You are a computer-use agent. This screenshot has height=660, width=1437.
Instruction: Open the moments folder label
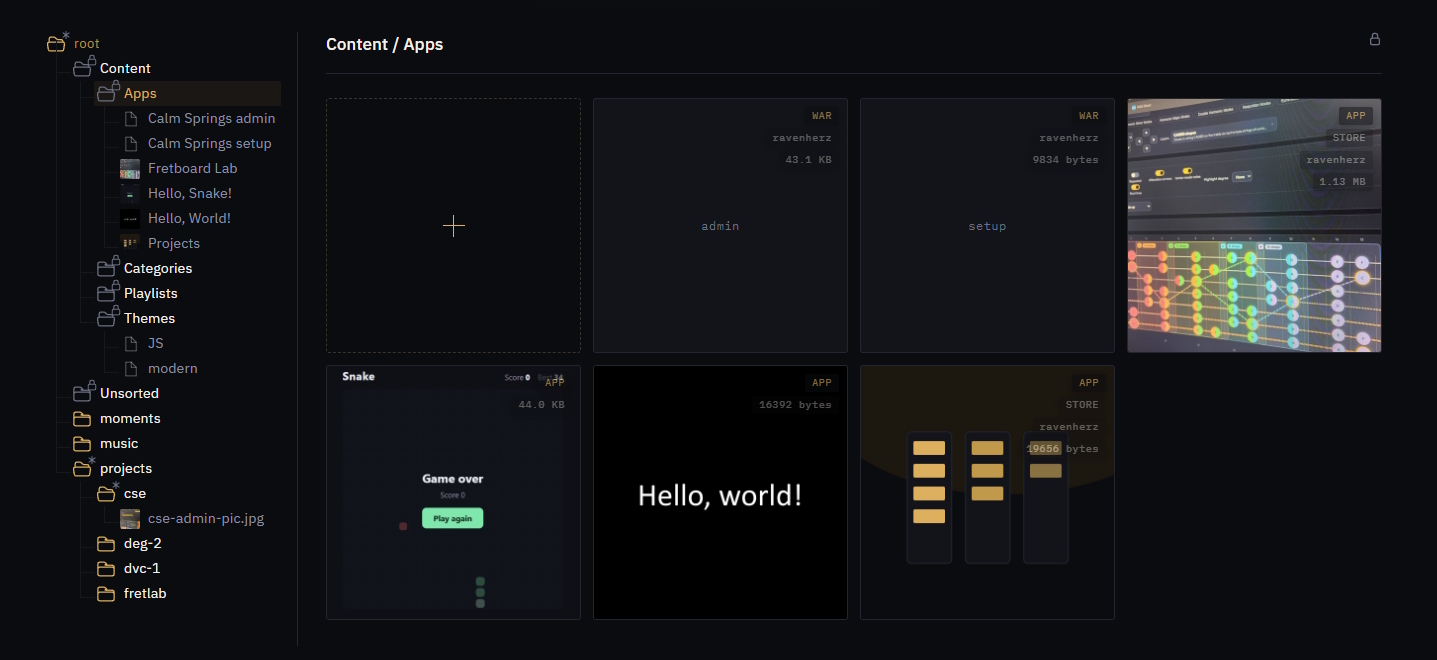click(x=130, y=418)
